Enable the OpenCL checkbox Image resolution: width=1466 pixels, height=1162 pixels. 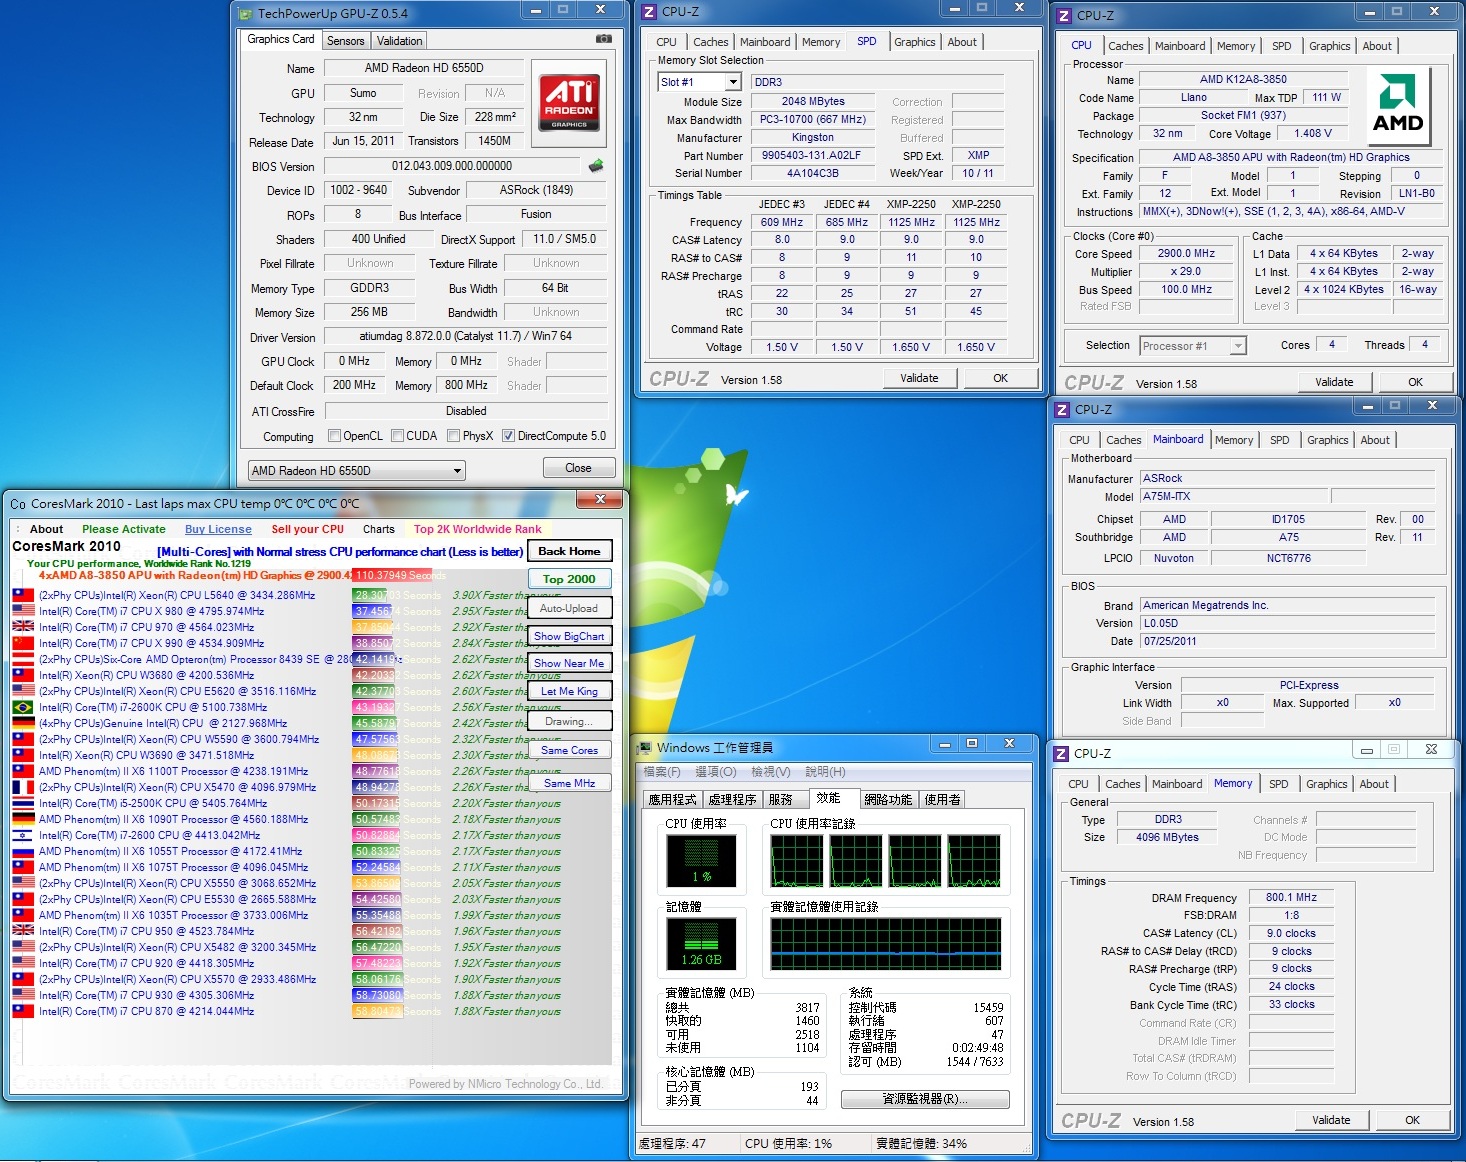click(335, 436)
